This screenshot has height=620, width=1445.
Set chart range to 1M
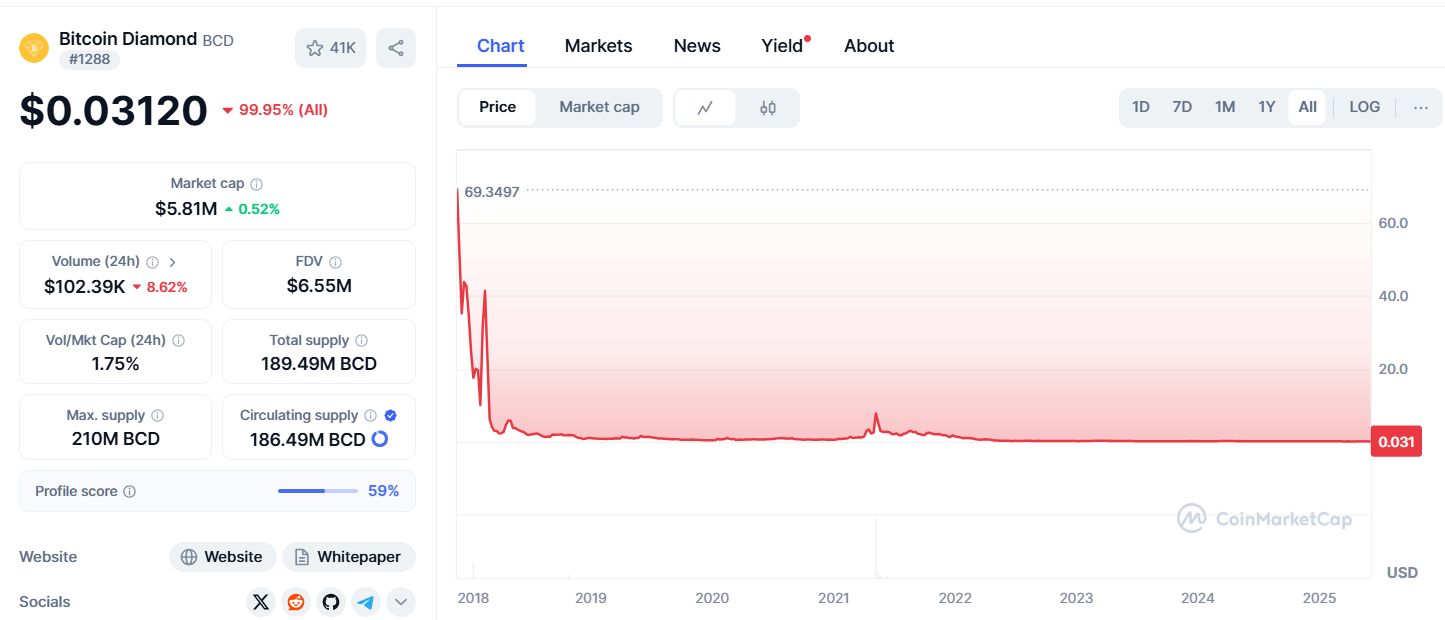coord(1225,107)
